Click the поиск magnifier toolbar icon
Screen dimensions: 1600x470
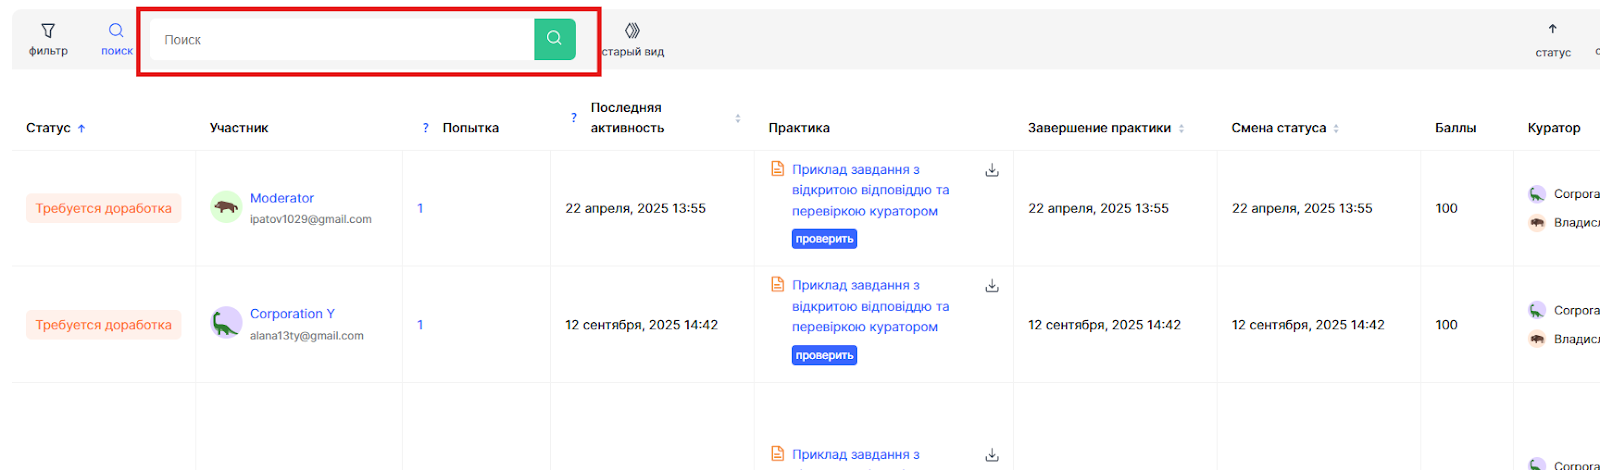pos(116,31)
